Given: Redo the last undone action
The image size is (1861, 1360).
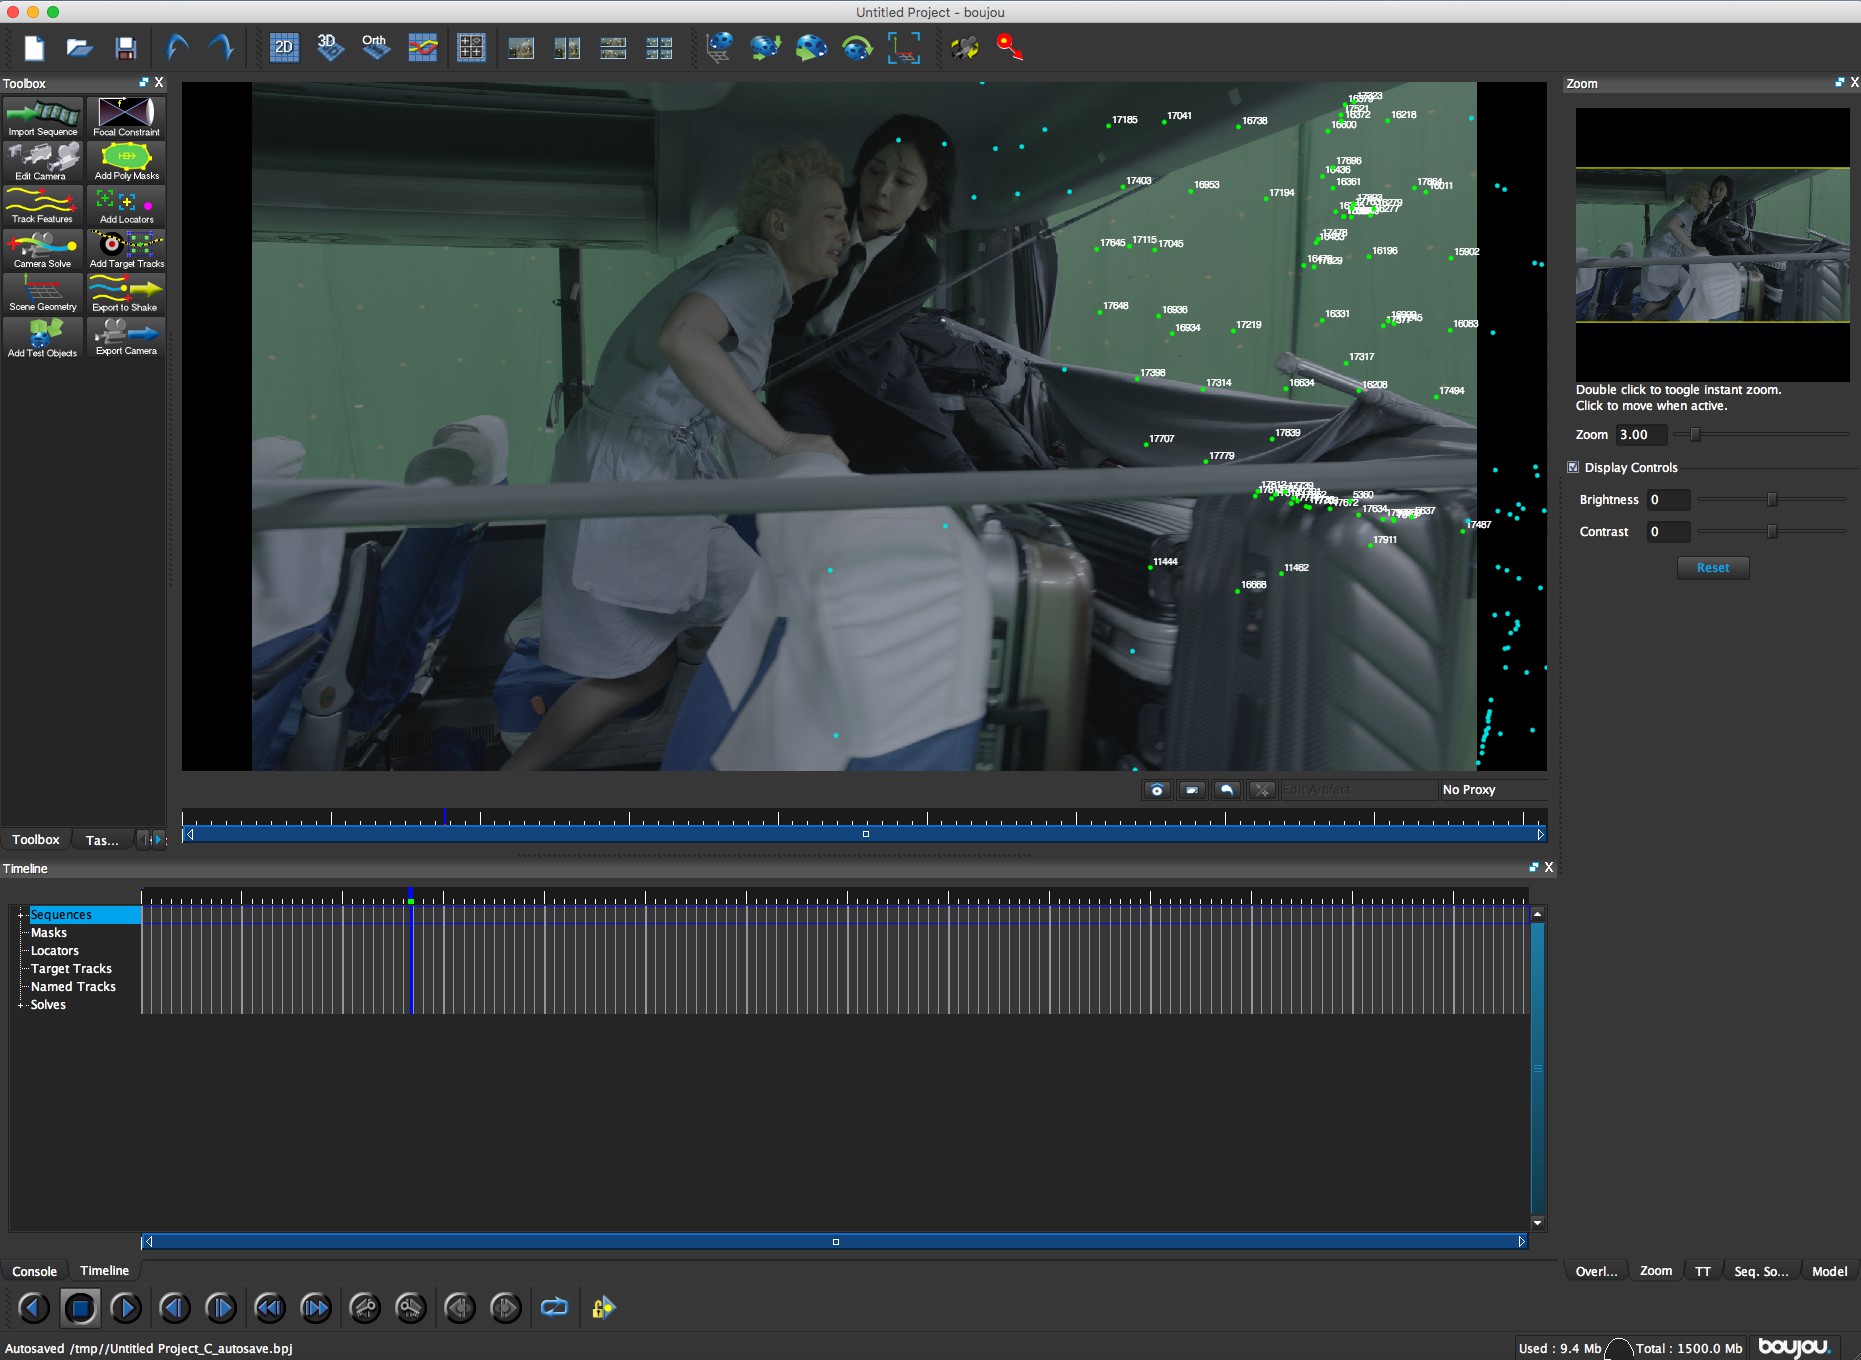Looking at the screenshot, I should tap(222, 48).
